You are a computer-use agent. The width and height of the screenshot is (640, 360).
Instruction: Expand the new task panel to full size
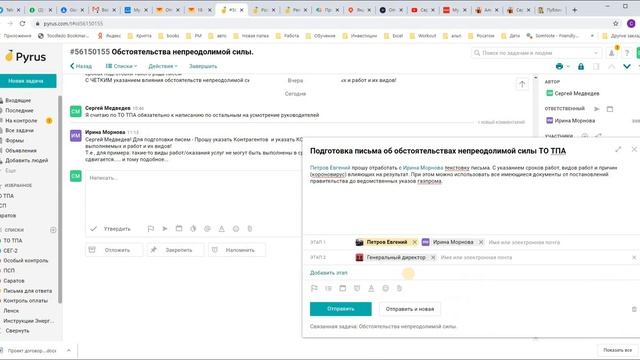click(618, 149)
